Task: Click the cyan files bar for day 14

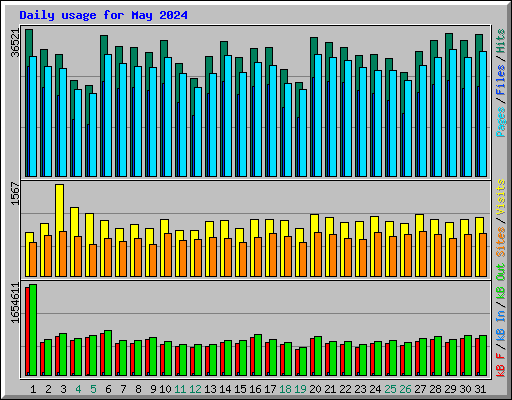Action: pyautogui.click(x=228, y=116)
